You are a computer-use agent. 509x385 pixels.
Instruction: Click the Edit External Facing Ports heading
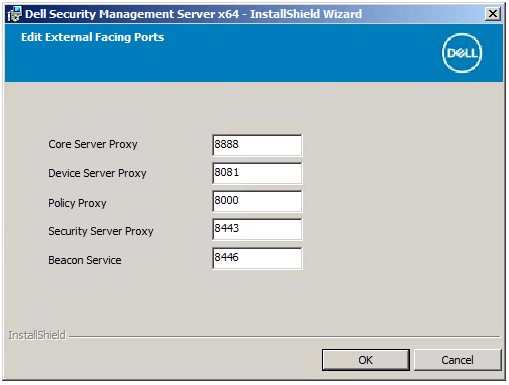click(x=93, y=37)
